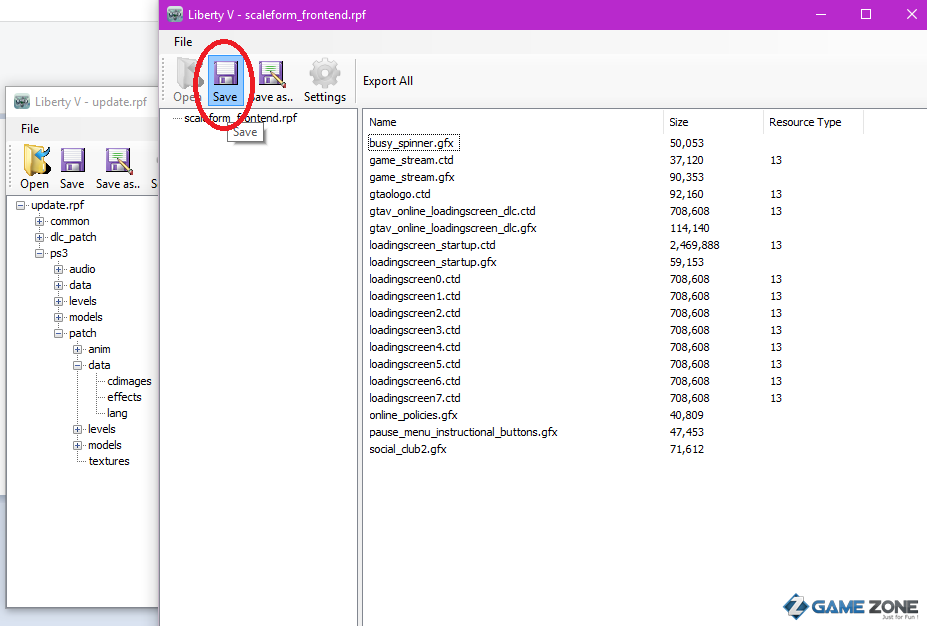The height and width of the screenshot is (626, 927).
Task: Select file loadingscreen1.ctd
Action: pos(414,296)
